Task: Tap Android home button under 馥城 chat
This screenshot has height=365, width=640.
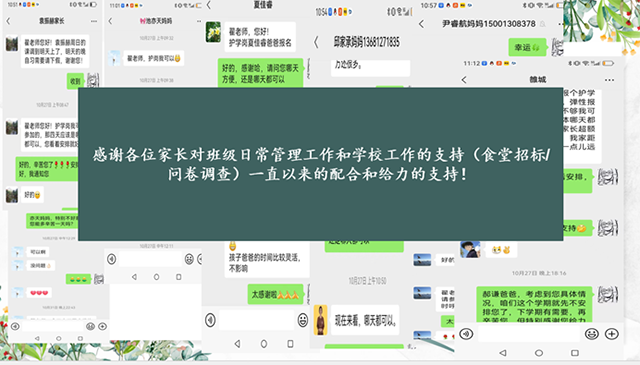Action: [539, 353]
